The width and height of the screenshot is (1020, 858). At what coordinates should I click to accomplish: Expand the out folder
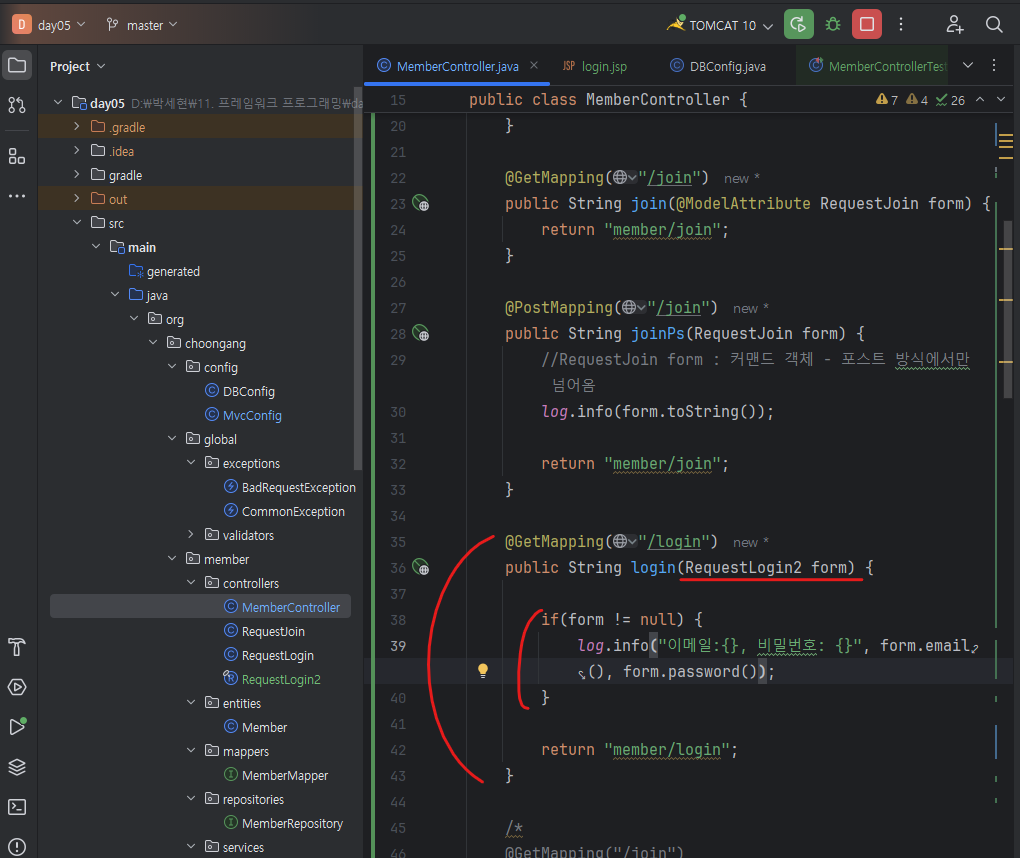(77, 198)
